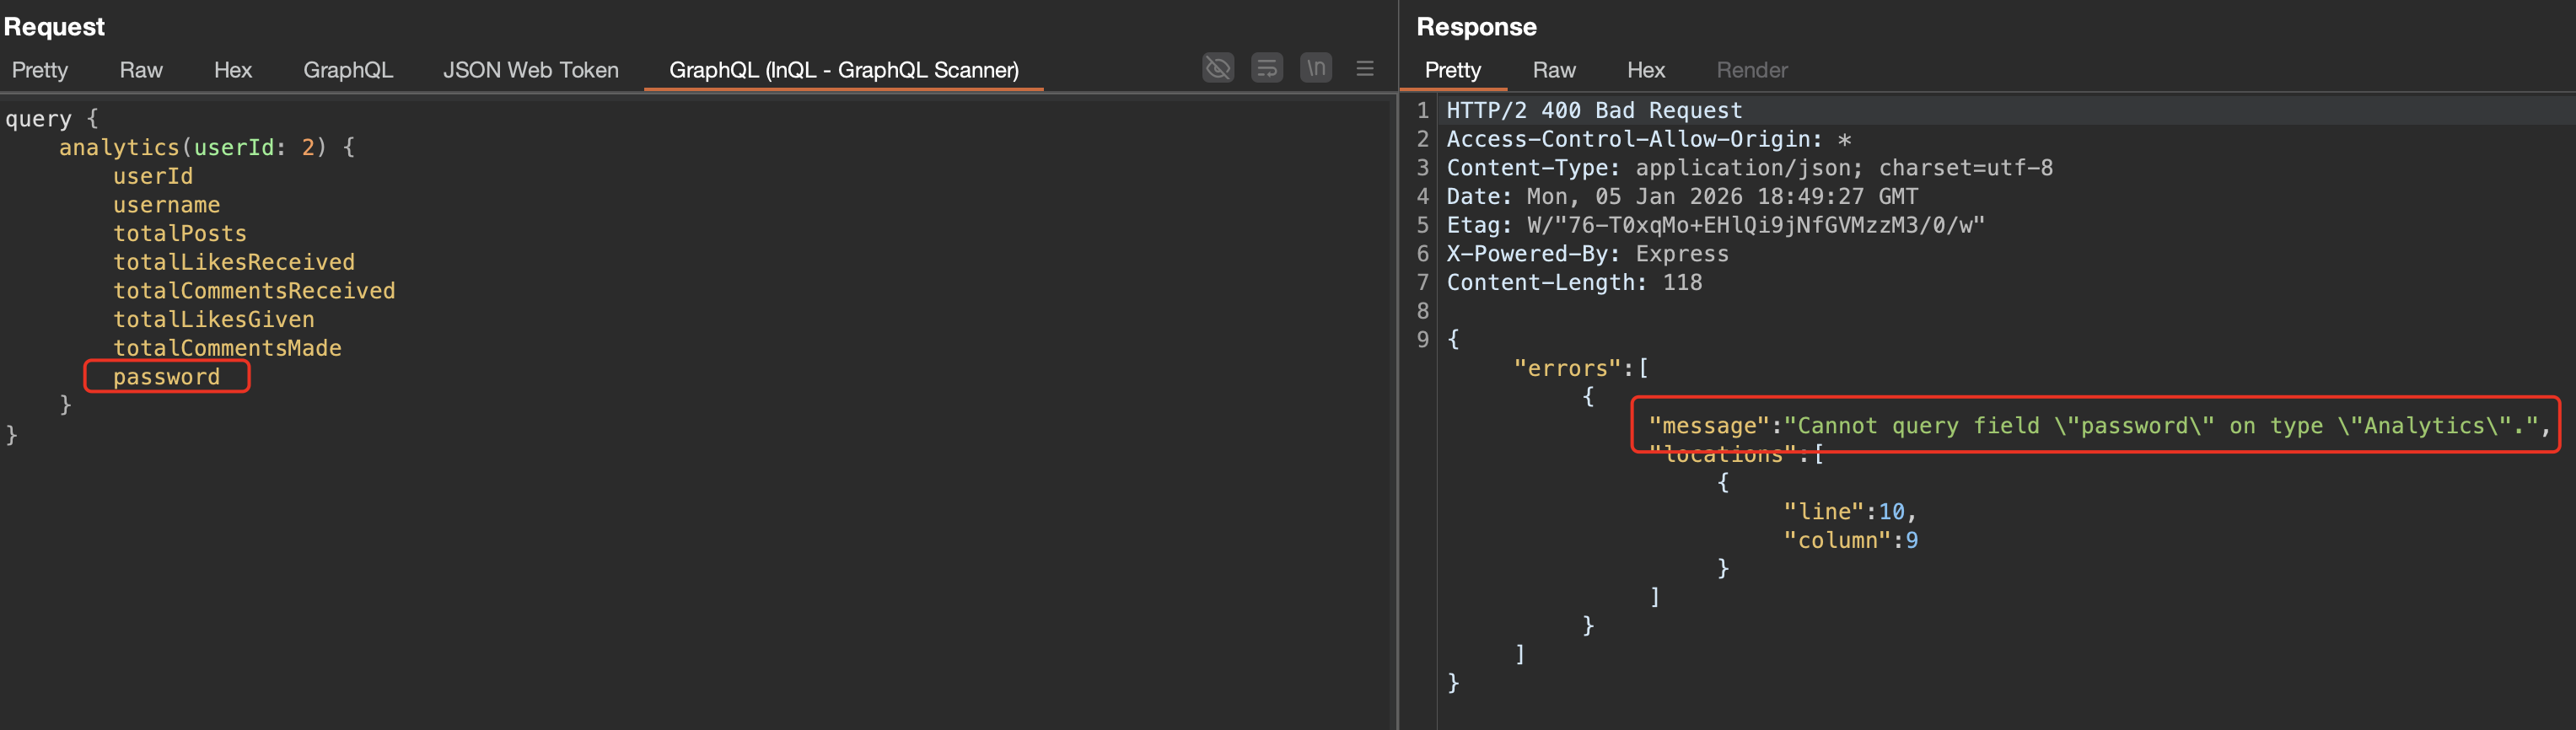Open the Response Hex tab
The height and width of the screenshot is (730, 2576).
pos(1645,70)
